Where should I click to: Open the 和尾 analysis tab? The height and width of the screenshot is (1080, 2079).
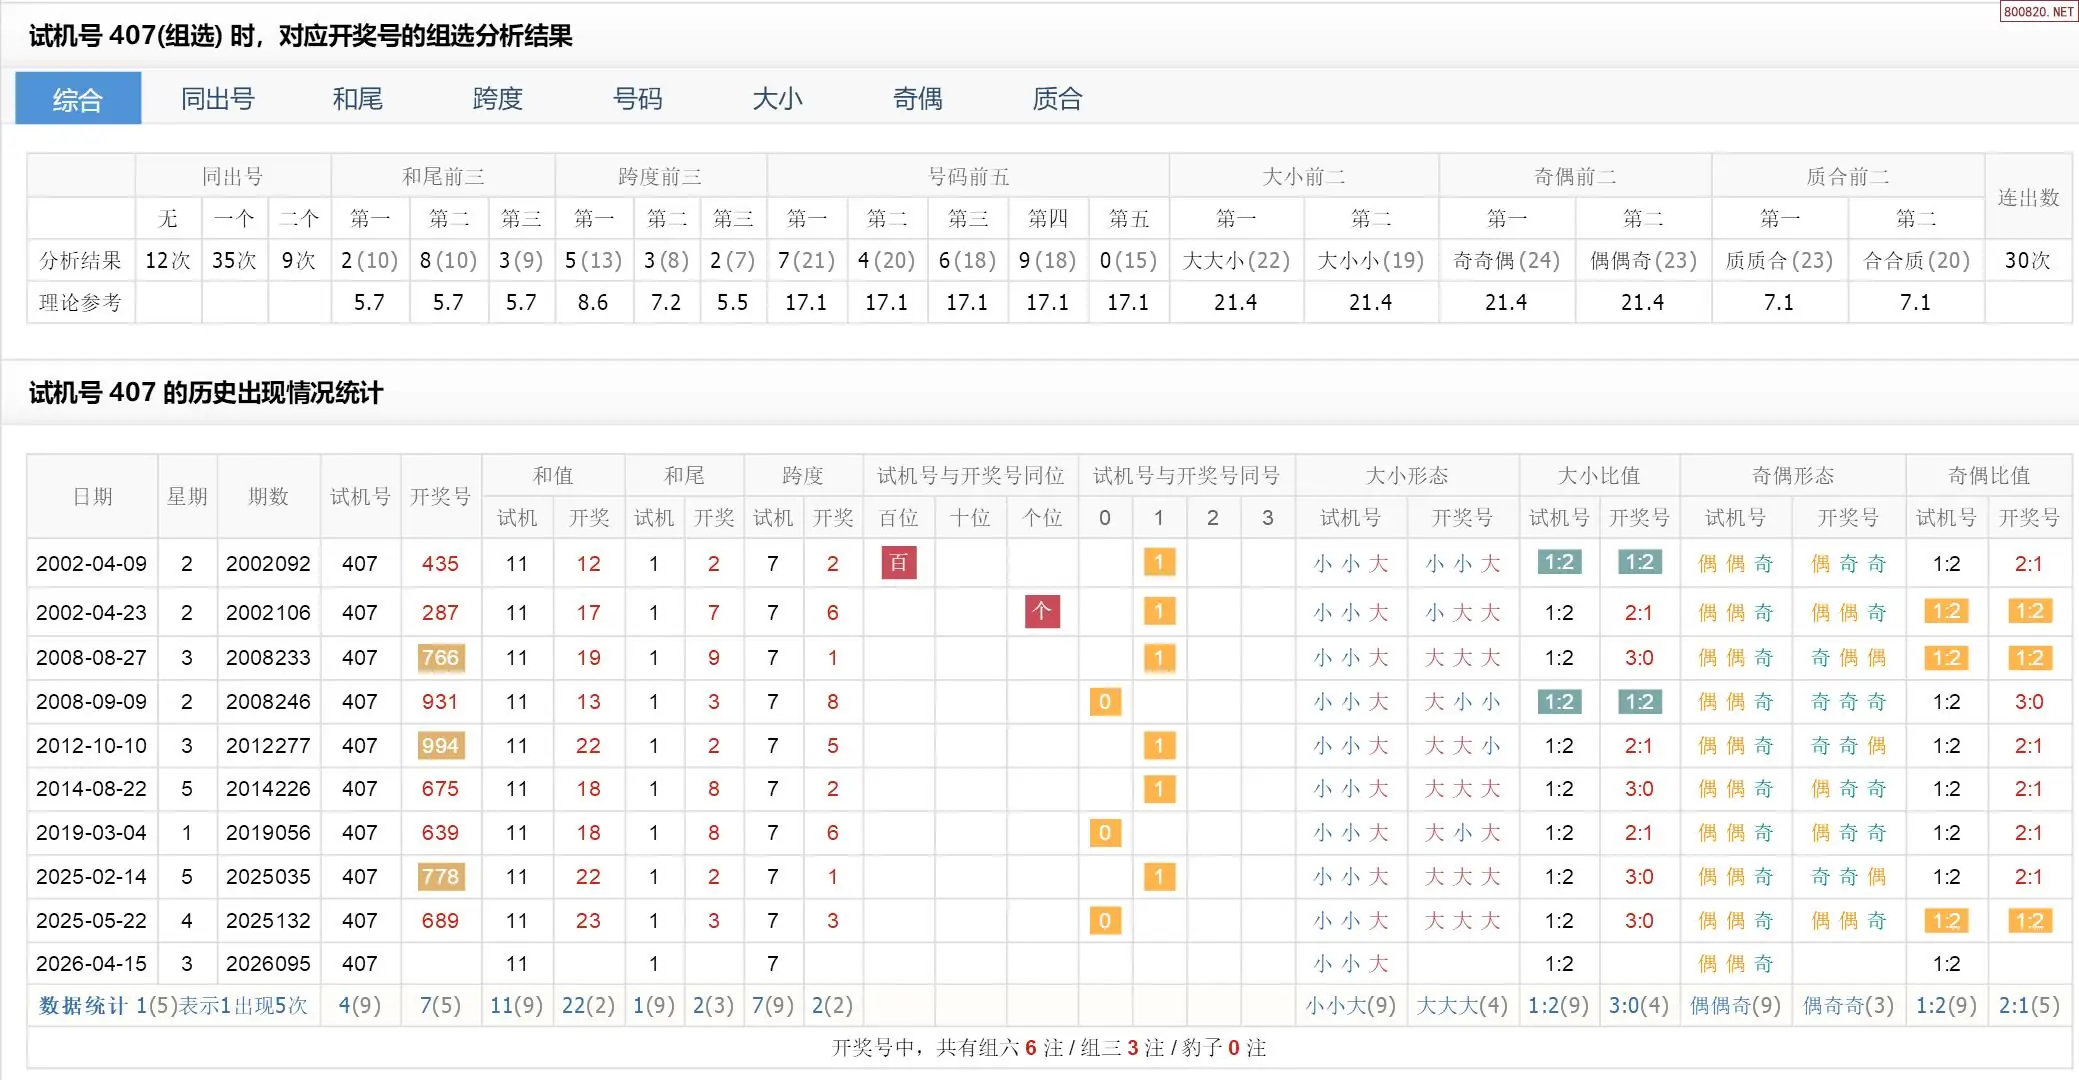click(357, 99)
